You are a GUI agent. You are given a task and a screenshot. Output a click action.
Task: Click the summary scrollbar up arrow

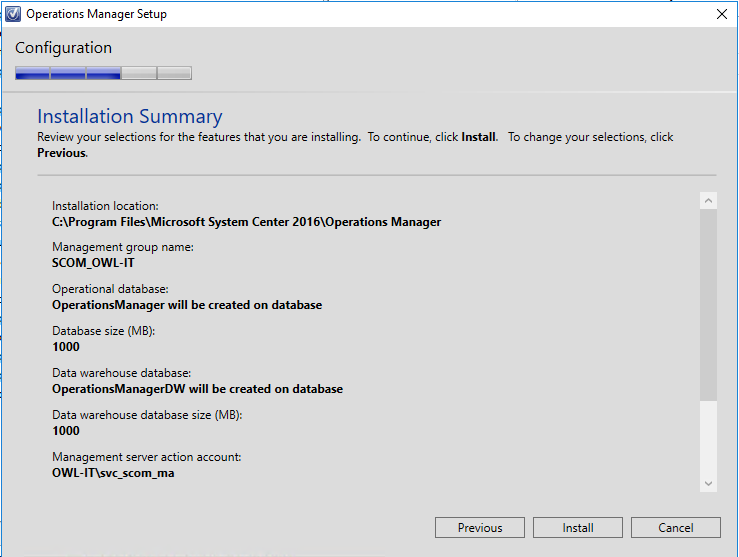pyautogui.click(x=708, y=201)
